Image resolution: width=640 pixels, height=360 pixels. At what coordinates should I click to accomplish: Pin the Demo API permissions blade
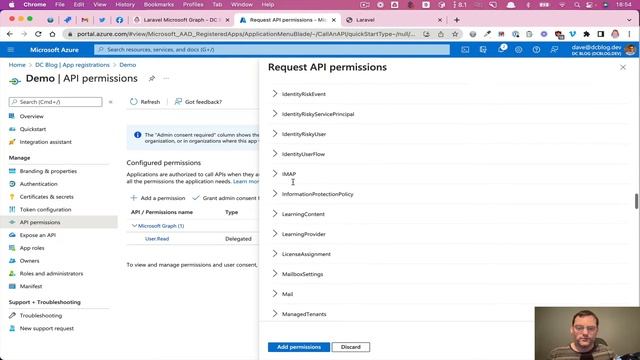(152, 78)
